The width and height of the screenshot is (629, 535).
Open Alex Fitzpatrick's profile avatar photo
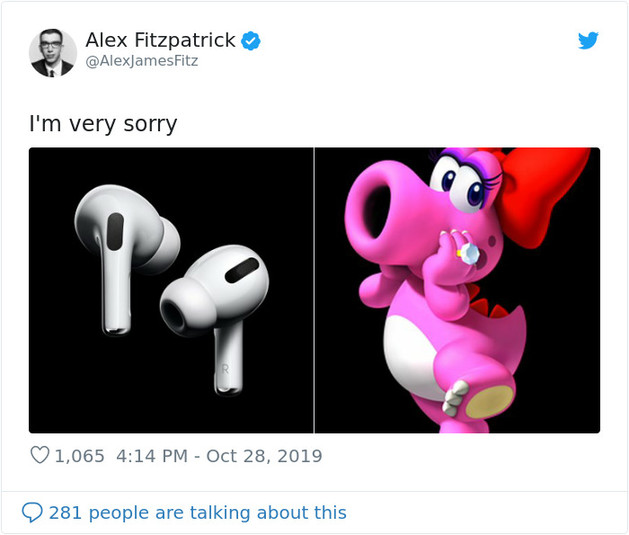point(53,53)
